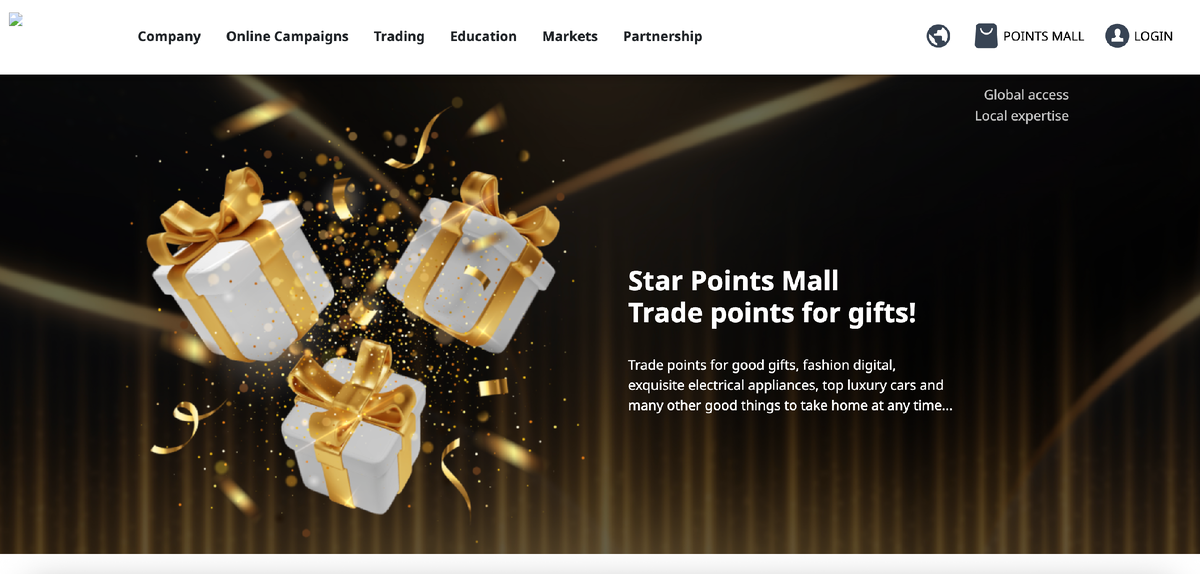Expand the Trading navigation menu

click(x=399, y=36)
